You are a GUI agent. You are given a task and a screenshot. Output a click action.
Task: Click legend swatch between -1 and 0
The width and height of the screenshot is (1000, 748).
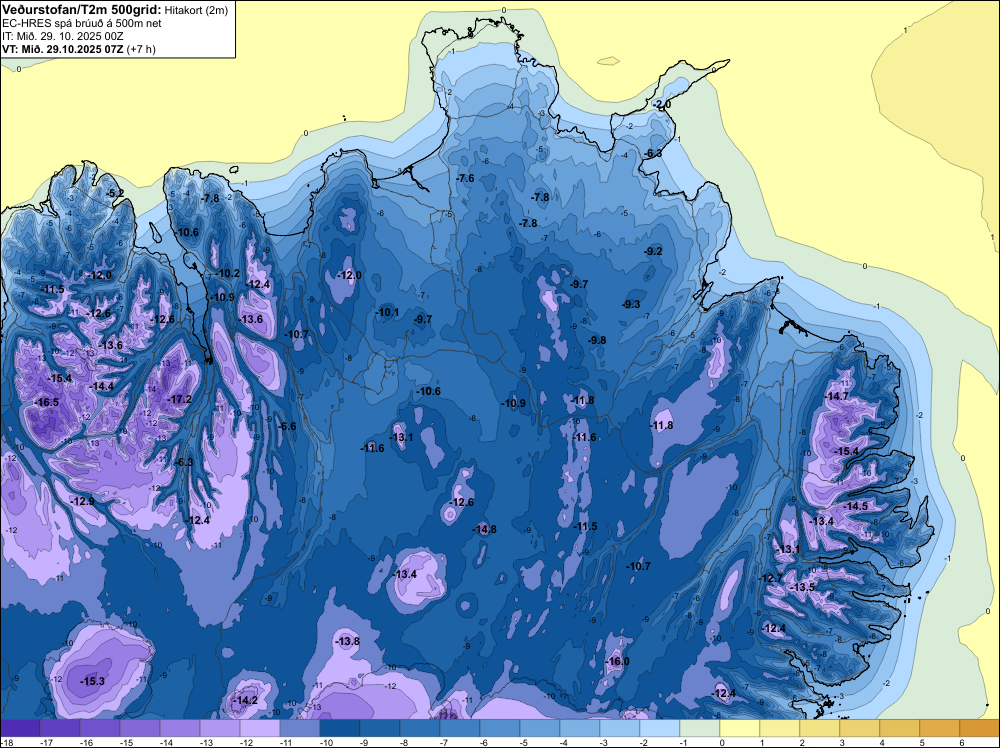tap(700, 728)
